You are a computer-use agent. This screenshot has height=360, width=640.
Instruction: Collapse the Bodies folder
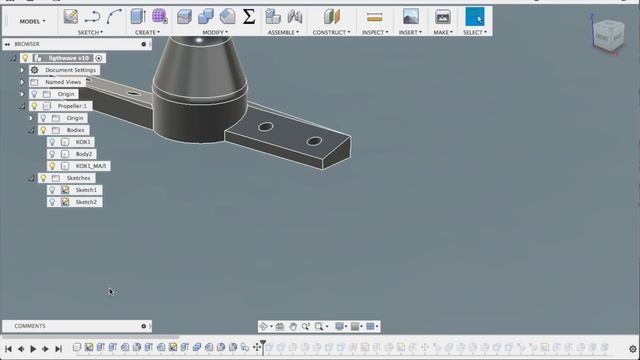click(31, 130)
